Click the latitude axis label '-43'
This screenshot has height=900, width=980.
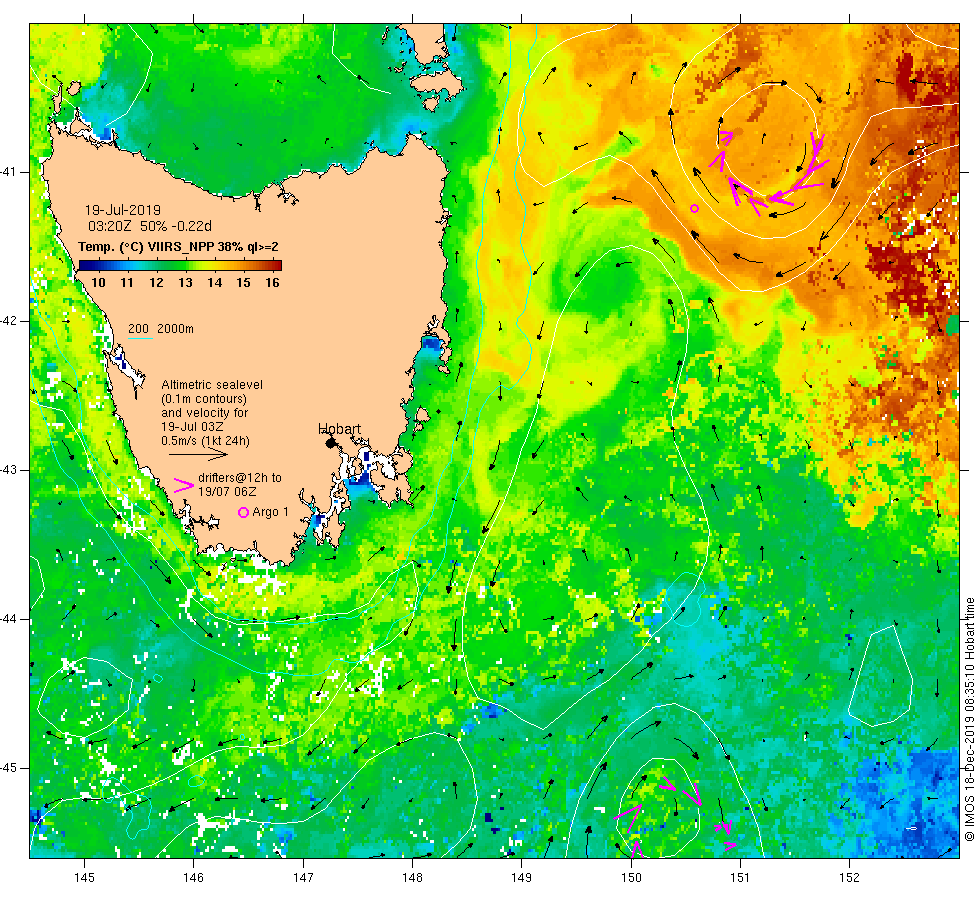(x=9, y=470)
